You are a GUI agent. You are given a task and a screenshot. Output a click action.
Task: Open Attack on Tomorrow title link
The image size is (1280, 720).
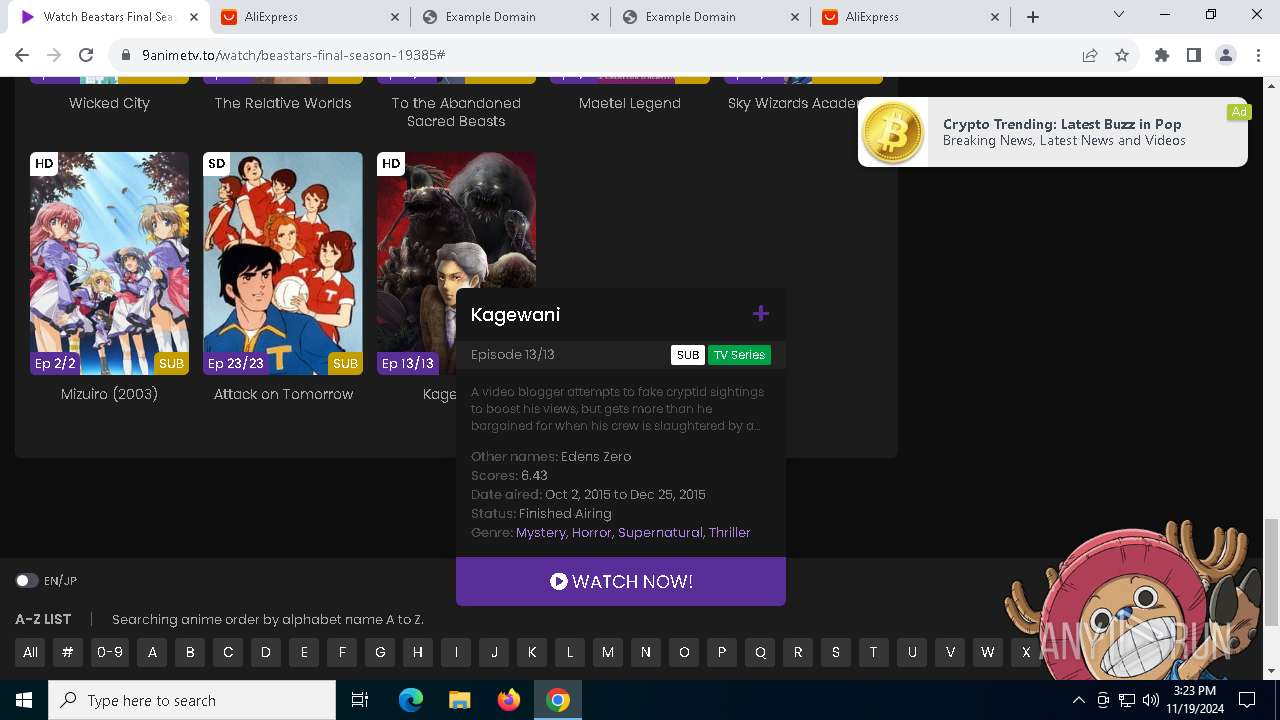coord(283,394)
